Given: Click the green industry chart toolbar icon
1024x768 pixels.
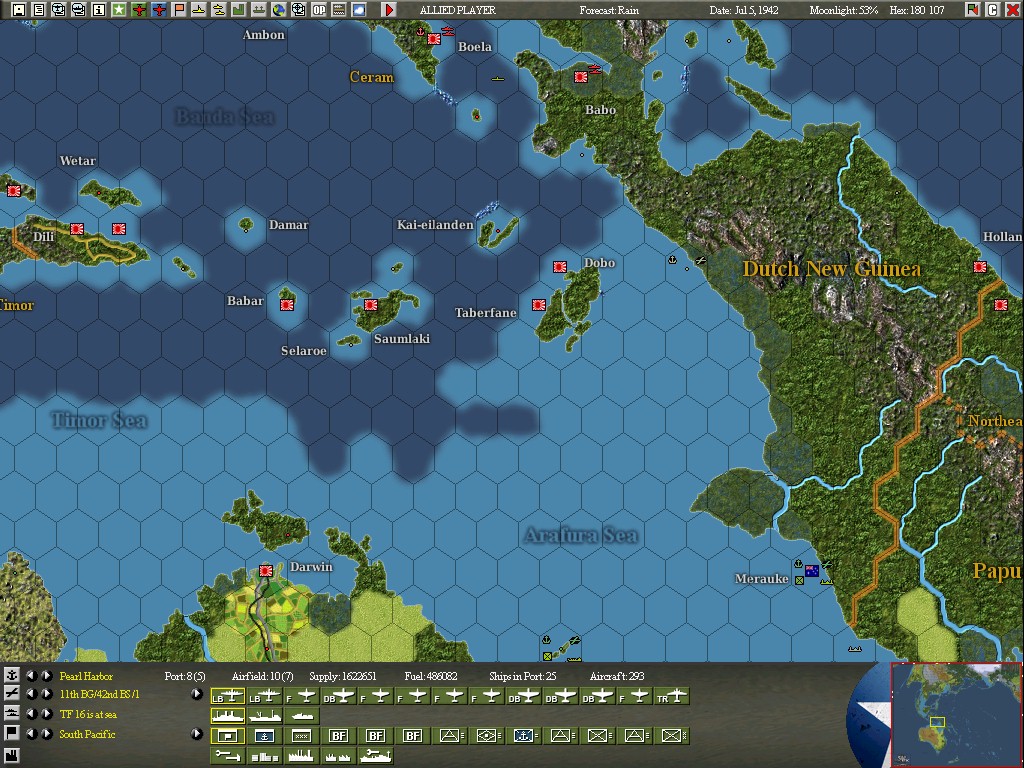Looking at the screenshot, I should [x=239, y=10].
